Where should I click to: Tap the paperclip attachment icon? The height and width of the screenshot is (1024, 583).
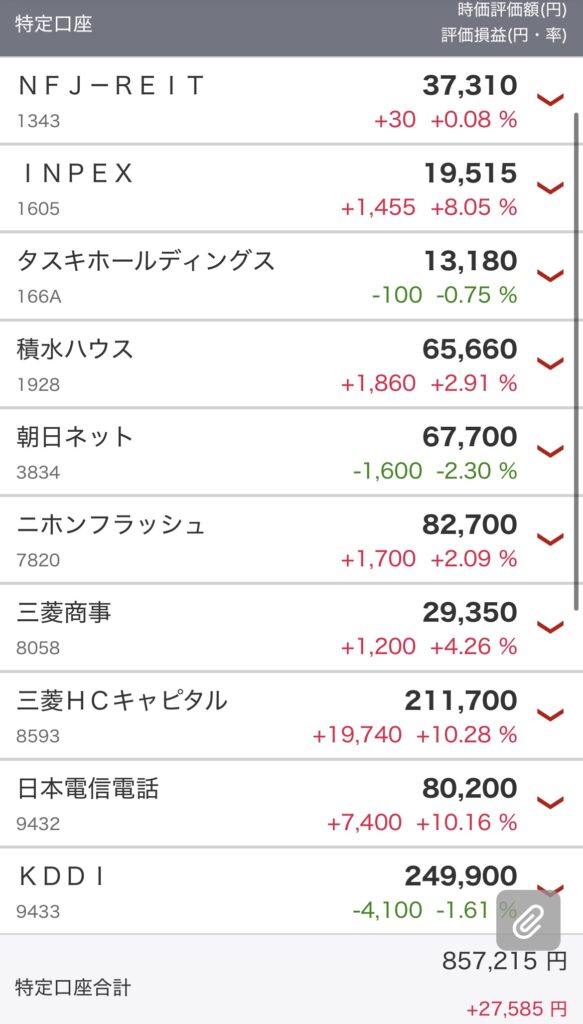(x=528, y=921)
